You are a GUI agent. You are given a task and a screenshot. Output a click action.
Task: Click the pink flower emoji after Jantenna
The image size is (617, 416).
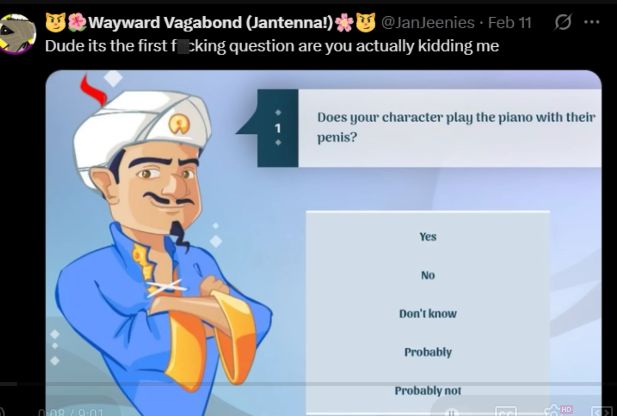pyautogui.click(x=344, y=22)
